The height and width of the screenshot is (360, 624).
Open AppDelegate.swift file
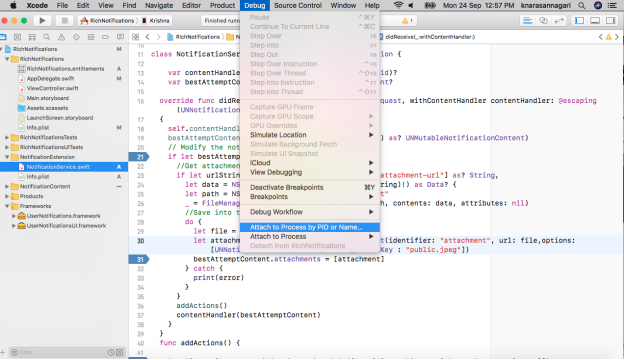pos(50,79)
